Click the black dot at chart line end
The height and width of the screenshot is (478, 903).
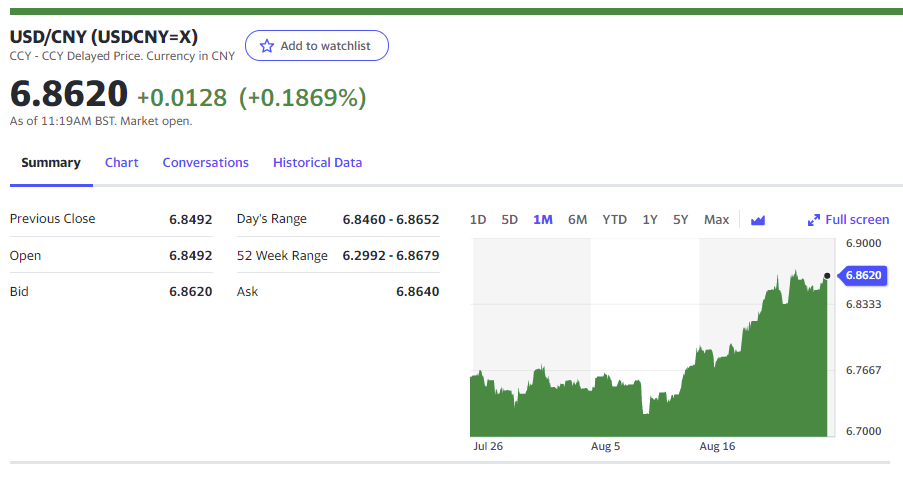coord(827,275)
